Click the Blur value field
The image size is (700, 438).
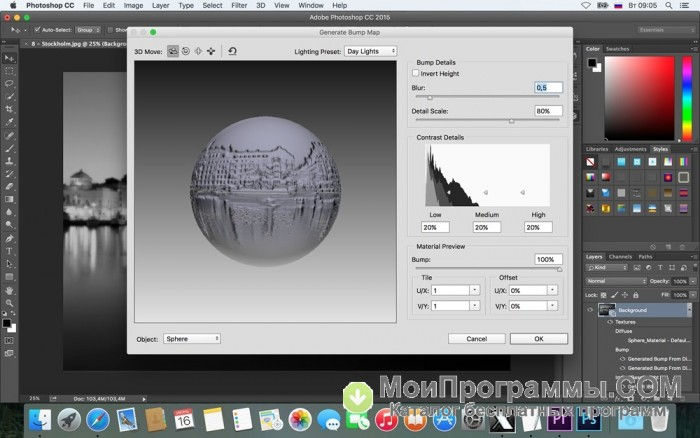(548, 88)
